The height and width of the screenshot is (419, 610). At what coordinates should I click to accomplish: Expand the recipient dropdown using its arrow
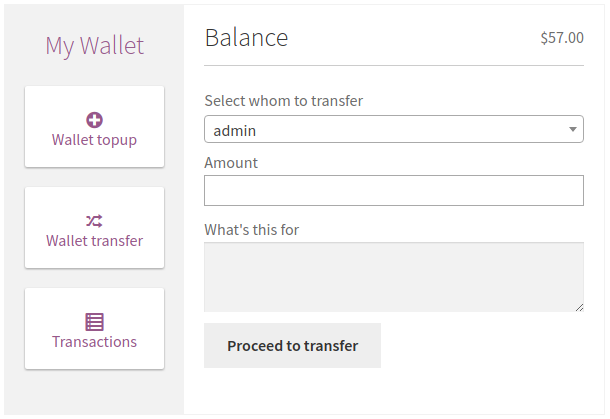(572, 129)
